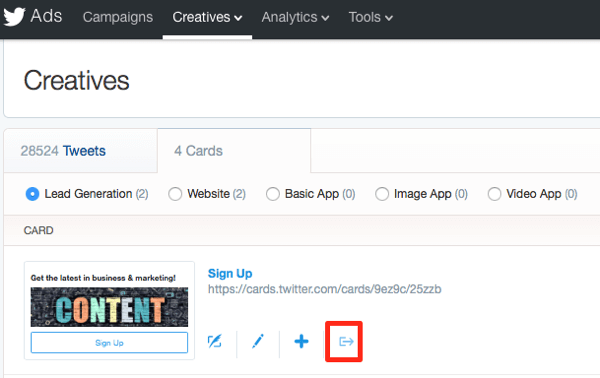Select the Video App radio option
This screenshot has width=600, height=378.
[494, 194]
